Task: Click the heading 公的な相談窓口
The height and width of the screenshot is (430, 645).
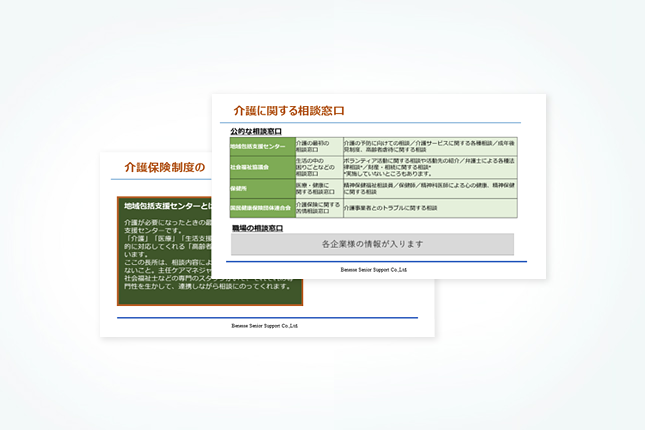Action: coord(256,132)
